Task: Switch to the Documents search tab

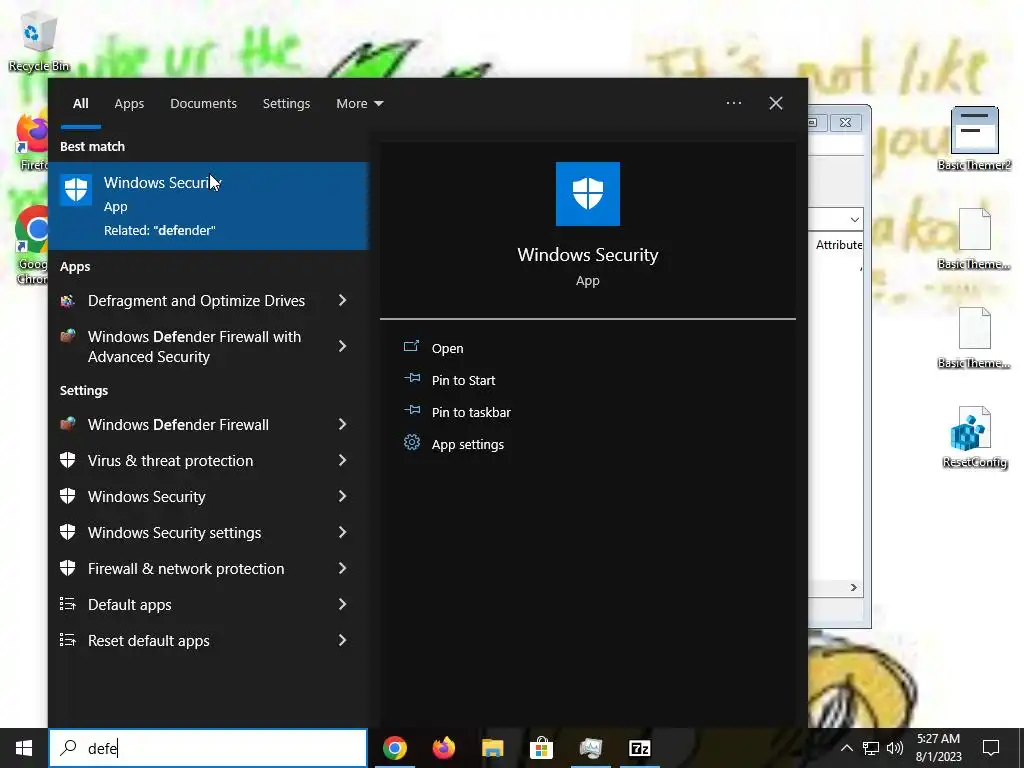Action: (203, 103)
